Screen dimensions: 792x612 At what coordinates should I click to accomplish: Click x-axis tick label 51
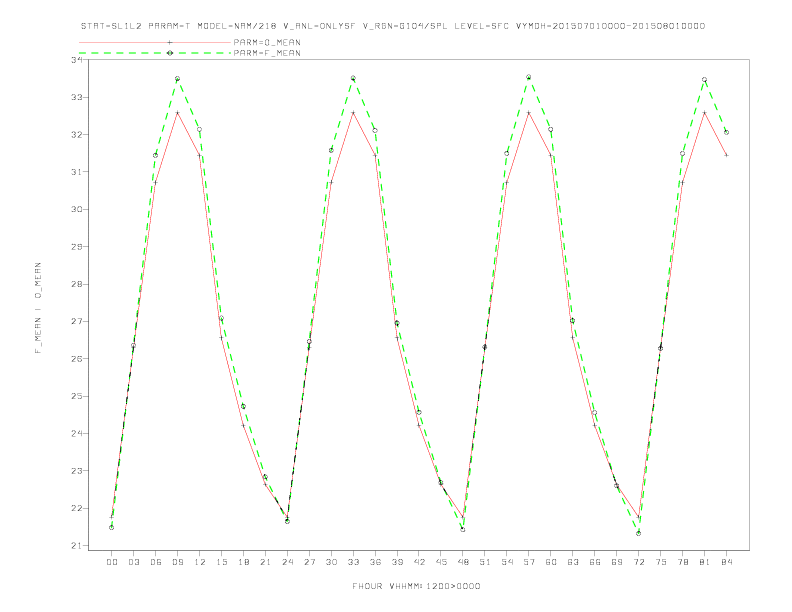485,562
